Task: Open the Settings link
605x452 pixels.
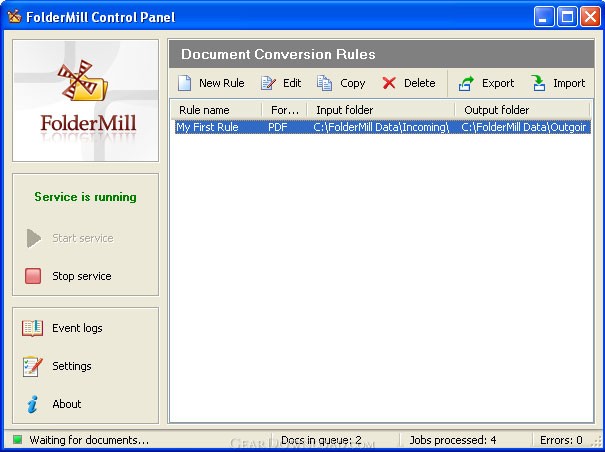Action: tap(72, 366)
